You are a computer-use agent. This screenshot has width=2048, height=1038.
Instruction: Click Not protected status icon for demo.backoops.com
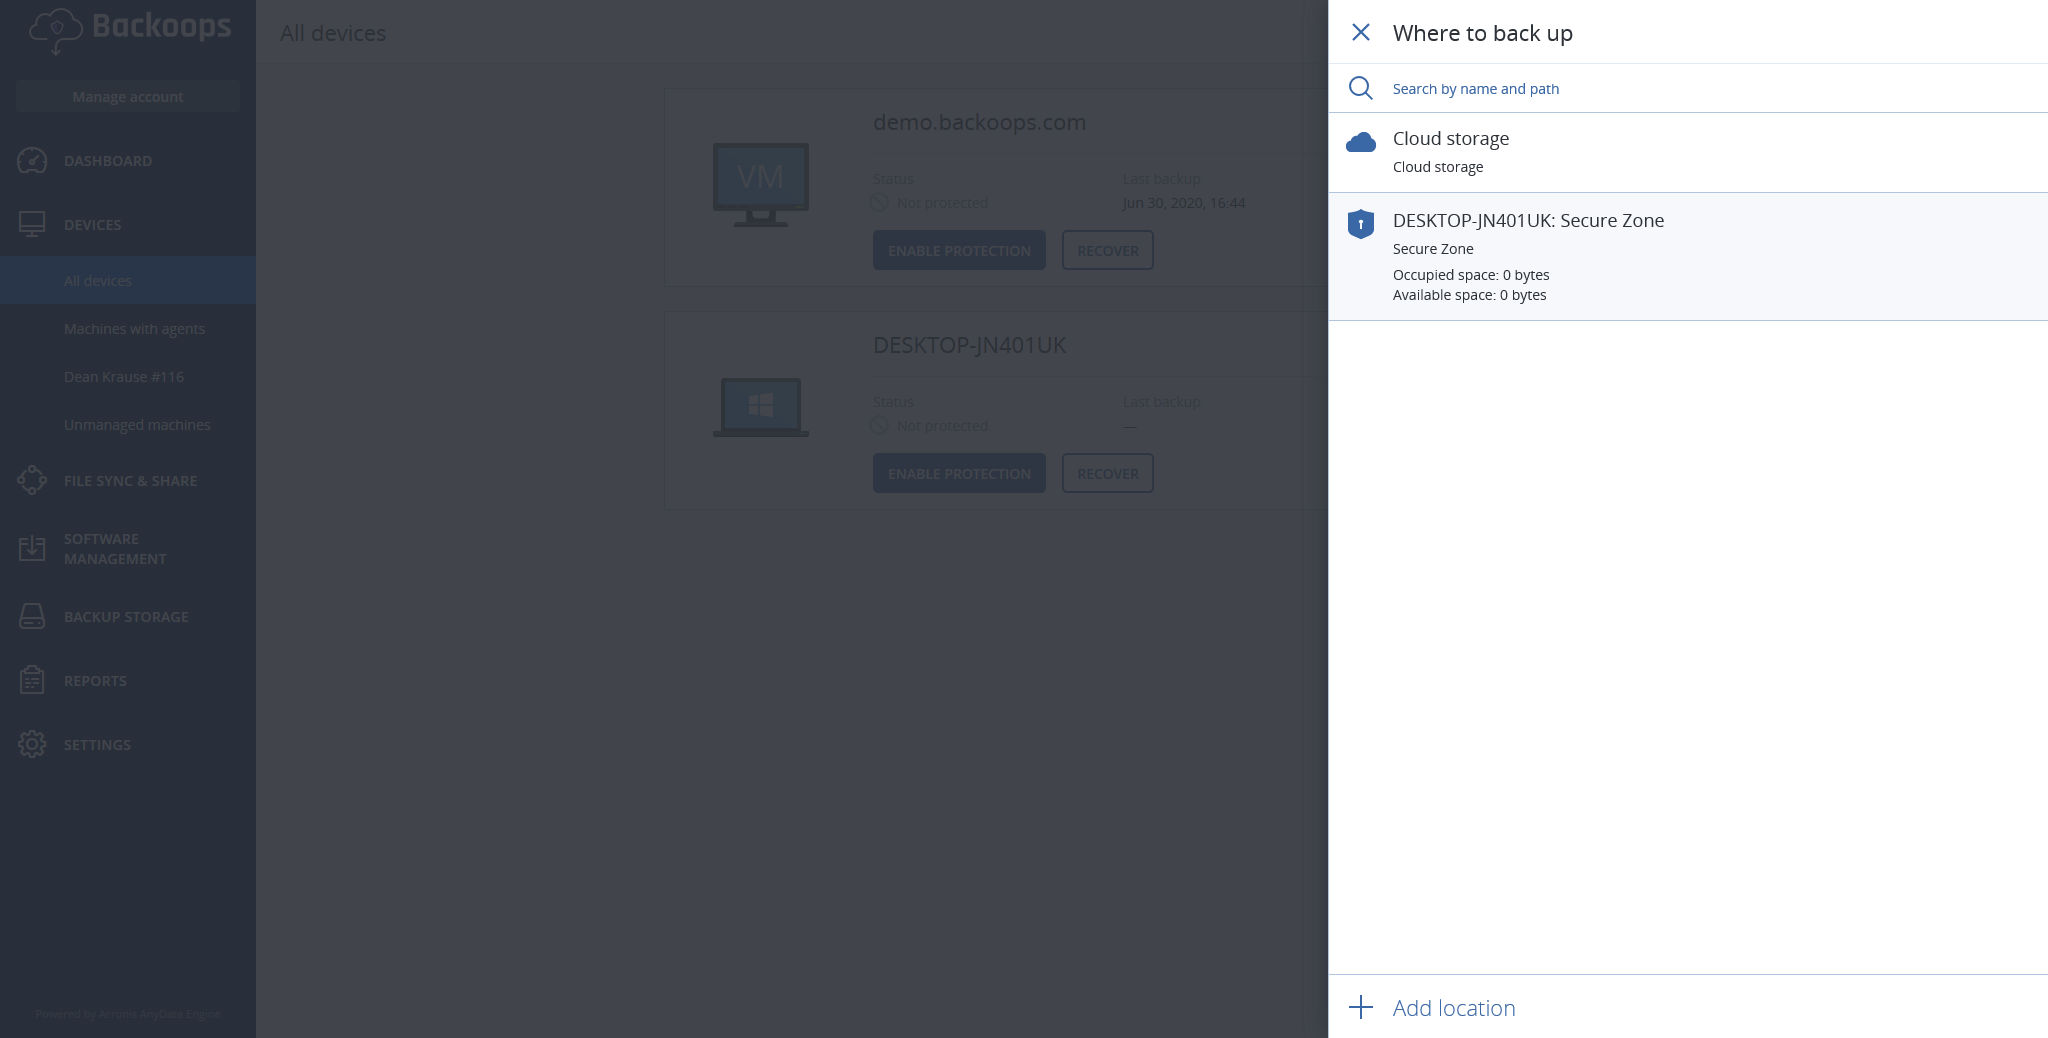(x=879, y=203)
